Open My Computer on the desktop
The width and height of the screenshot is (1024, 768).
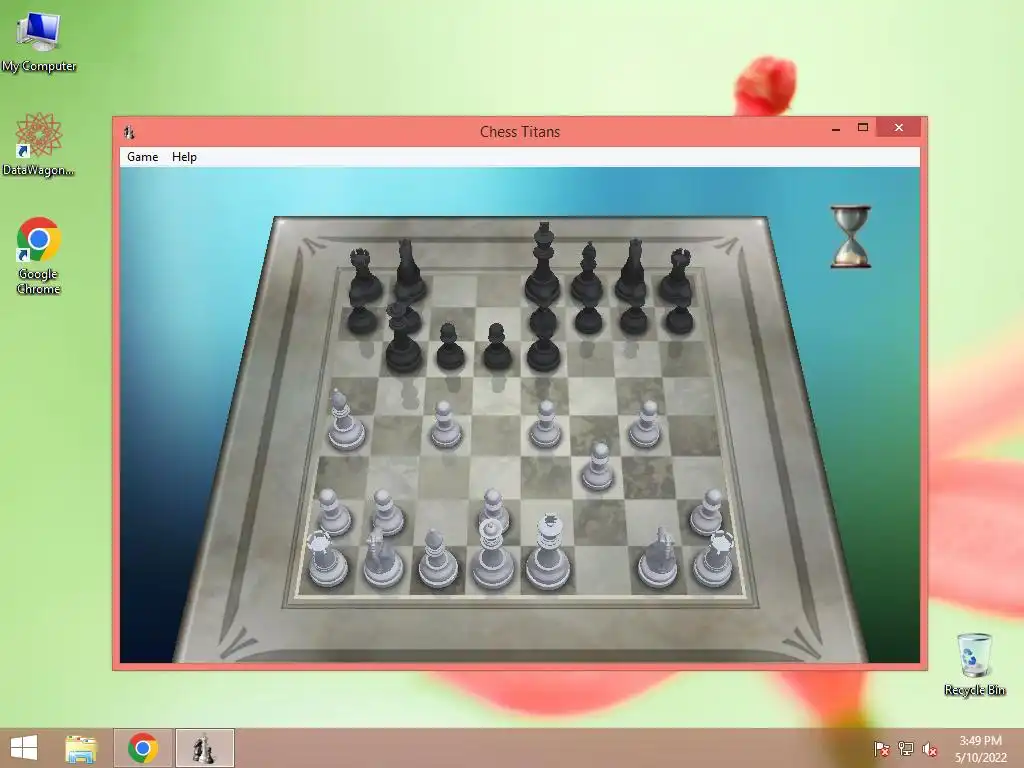click(x=39, y=40)
